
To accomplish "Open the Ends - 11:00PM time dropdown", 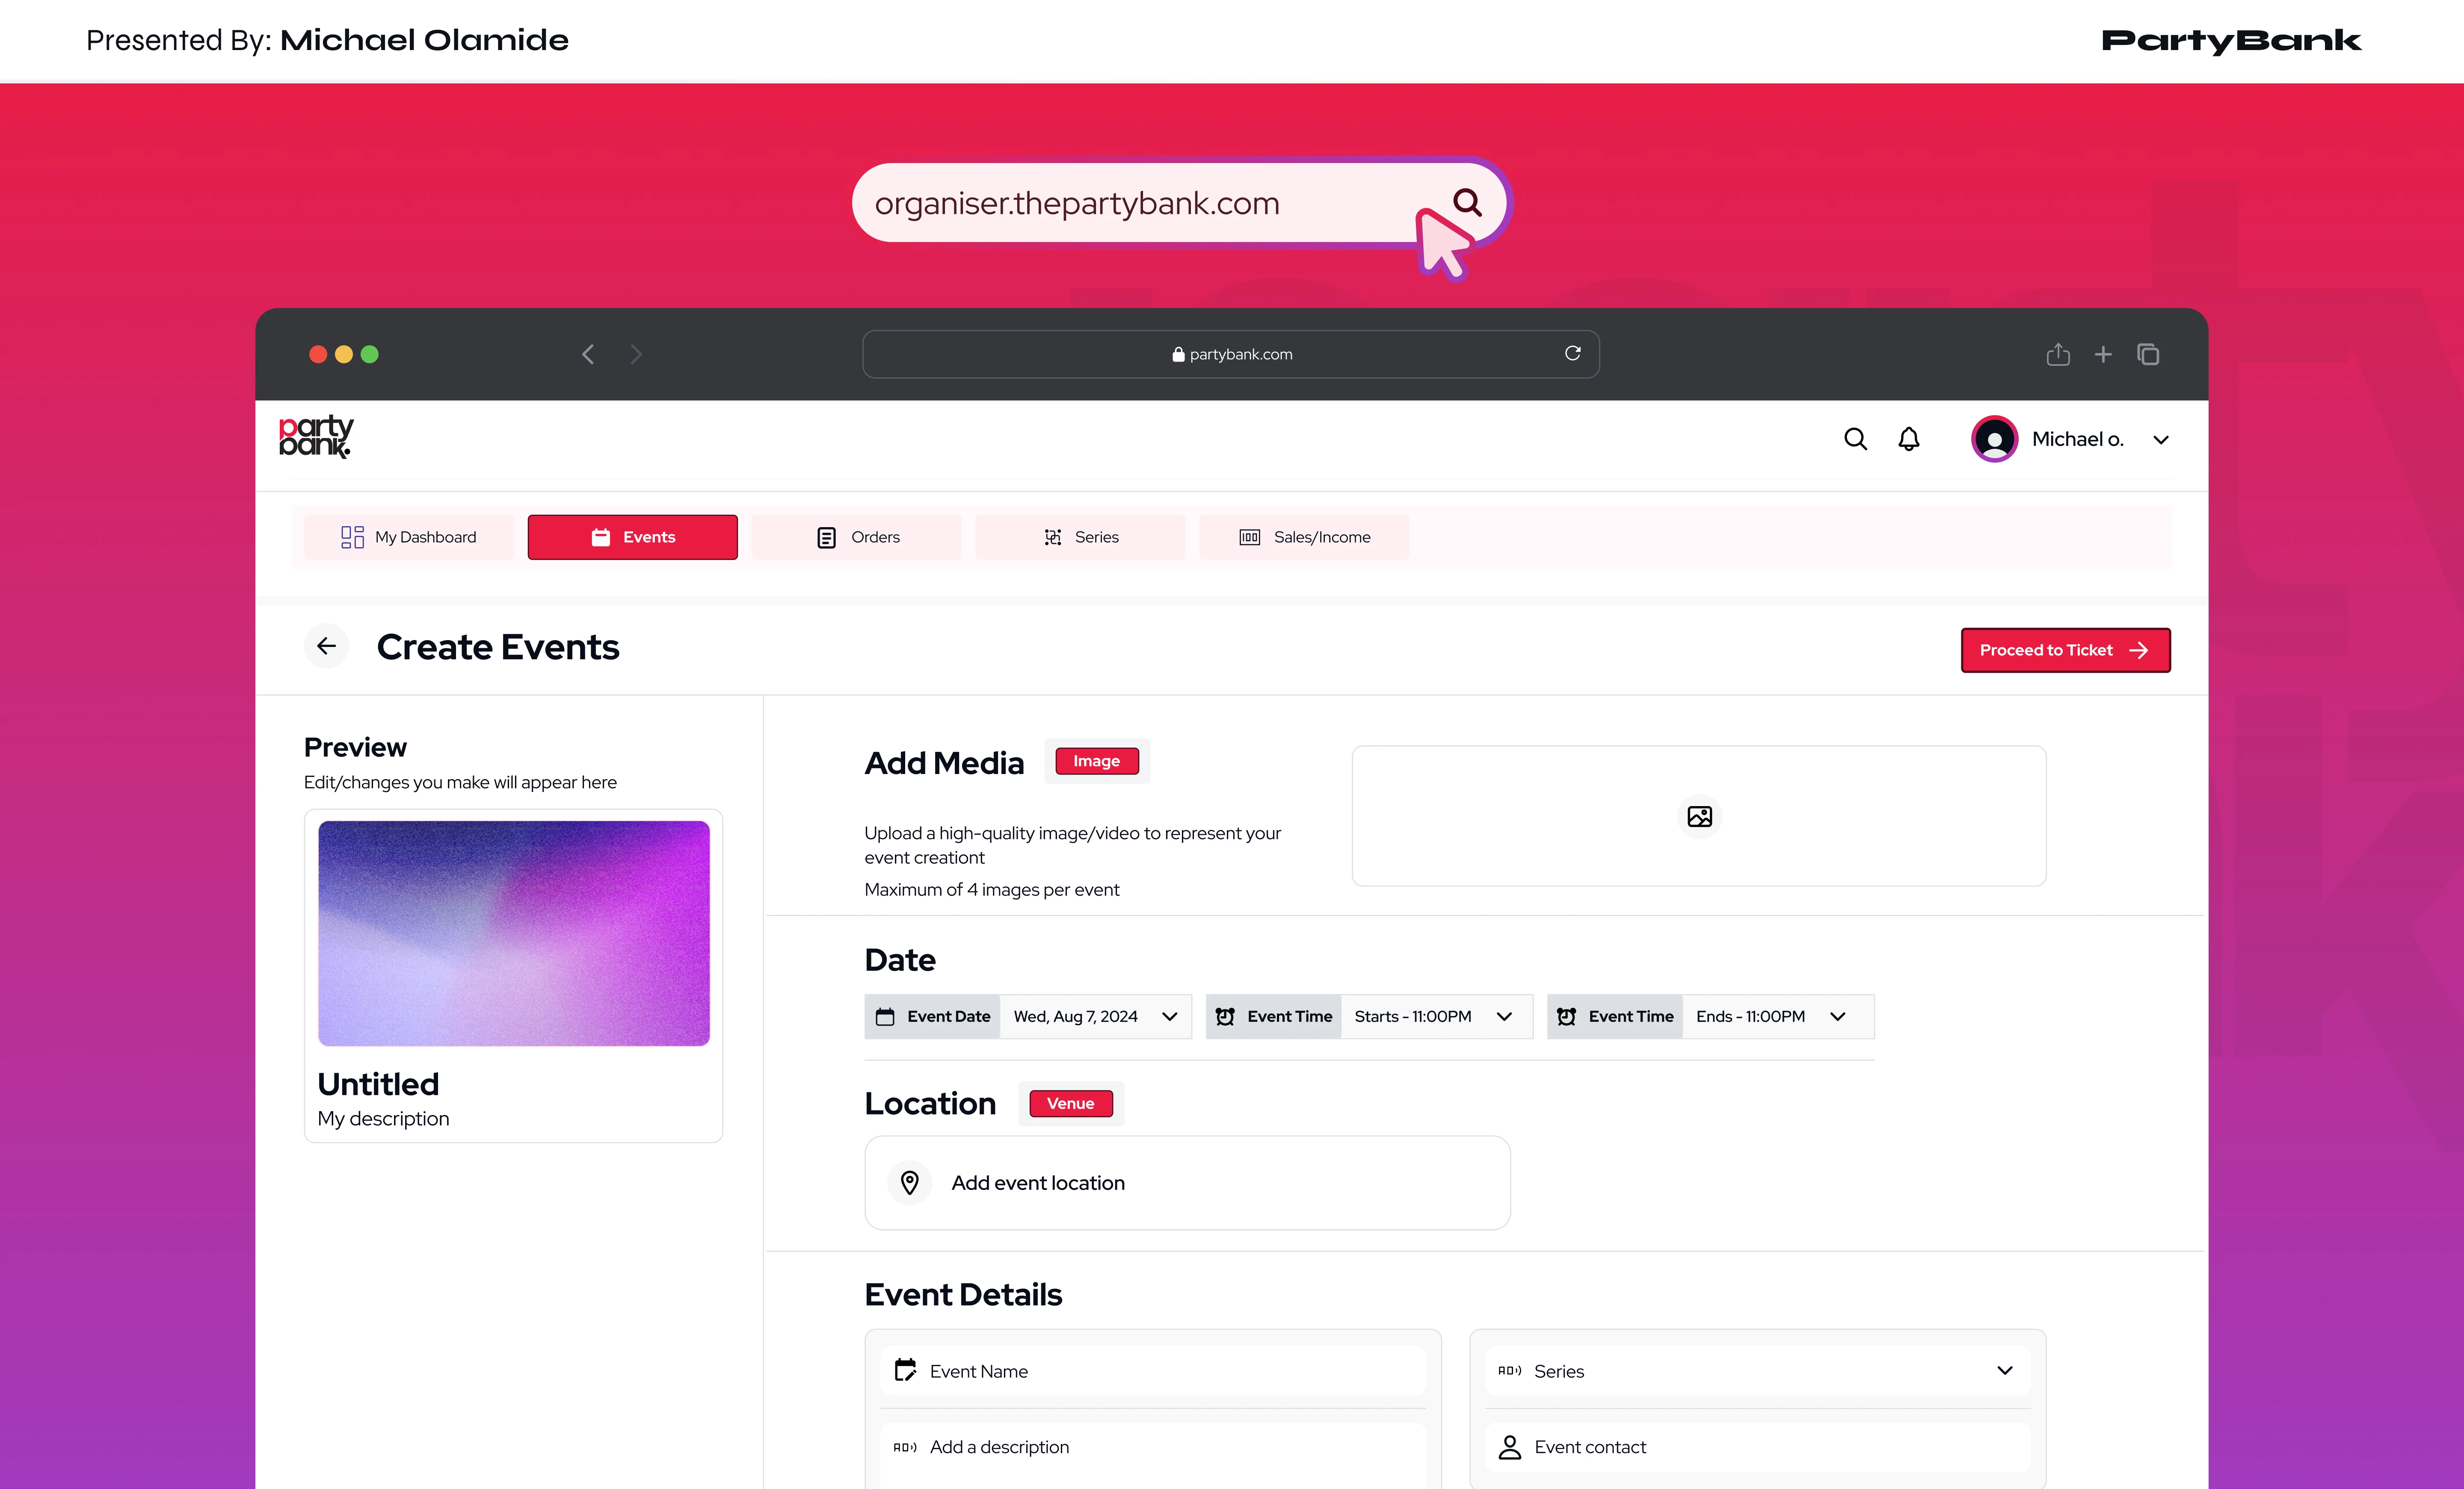I will [x=1777, y=1016].
